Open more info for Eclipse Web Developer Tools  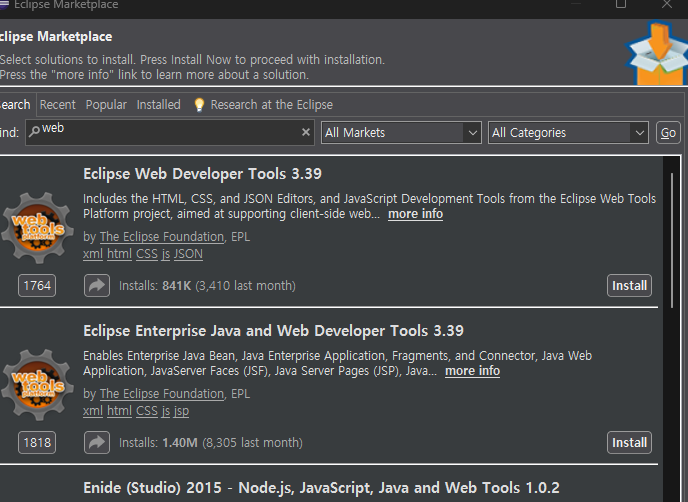pos(415,214)
